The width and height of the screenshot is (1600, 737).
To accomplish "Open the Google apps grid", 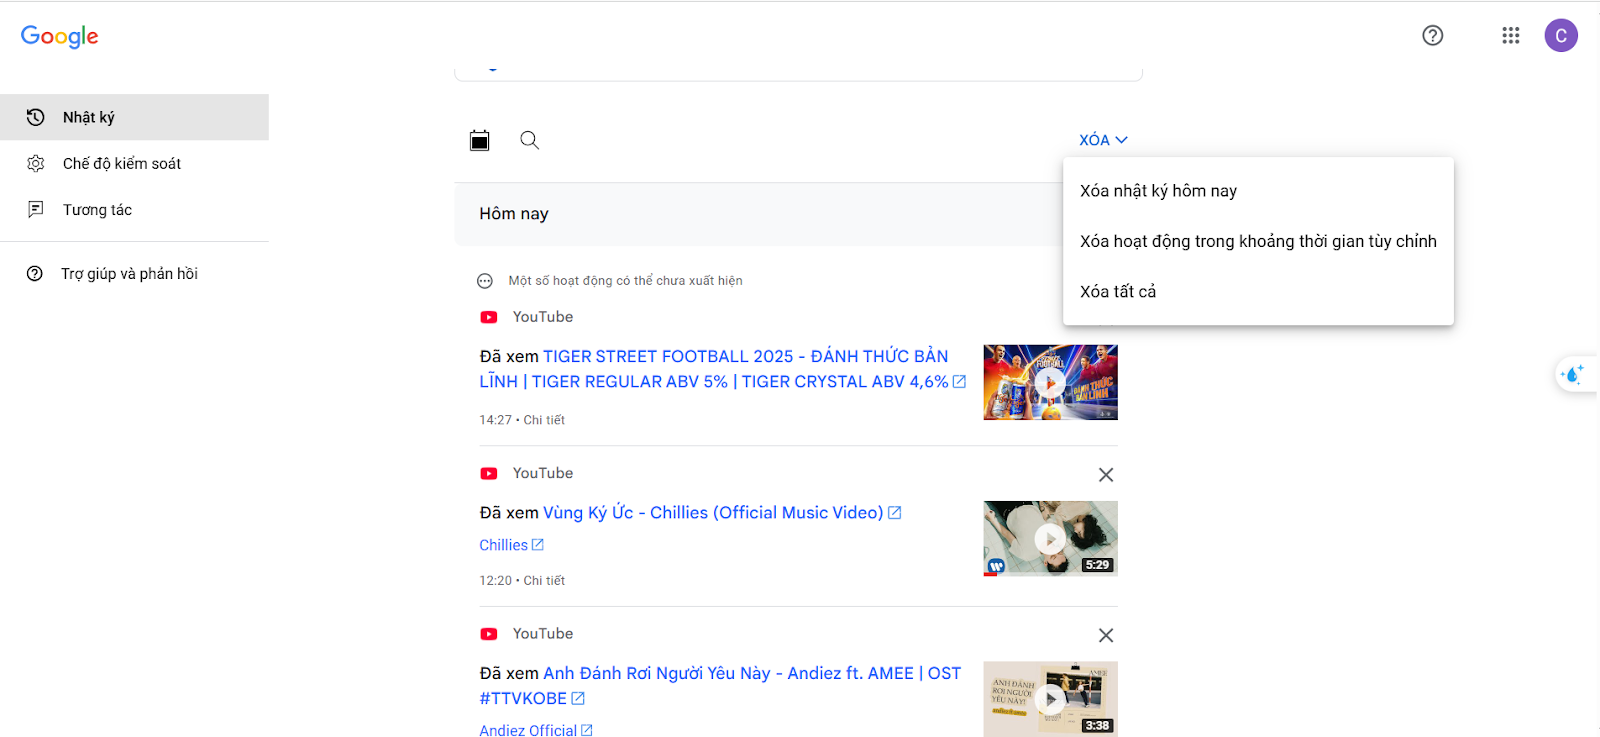I will coord(1510,36).
